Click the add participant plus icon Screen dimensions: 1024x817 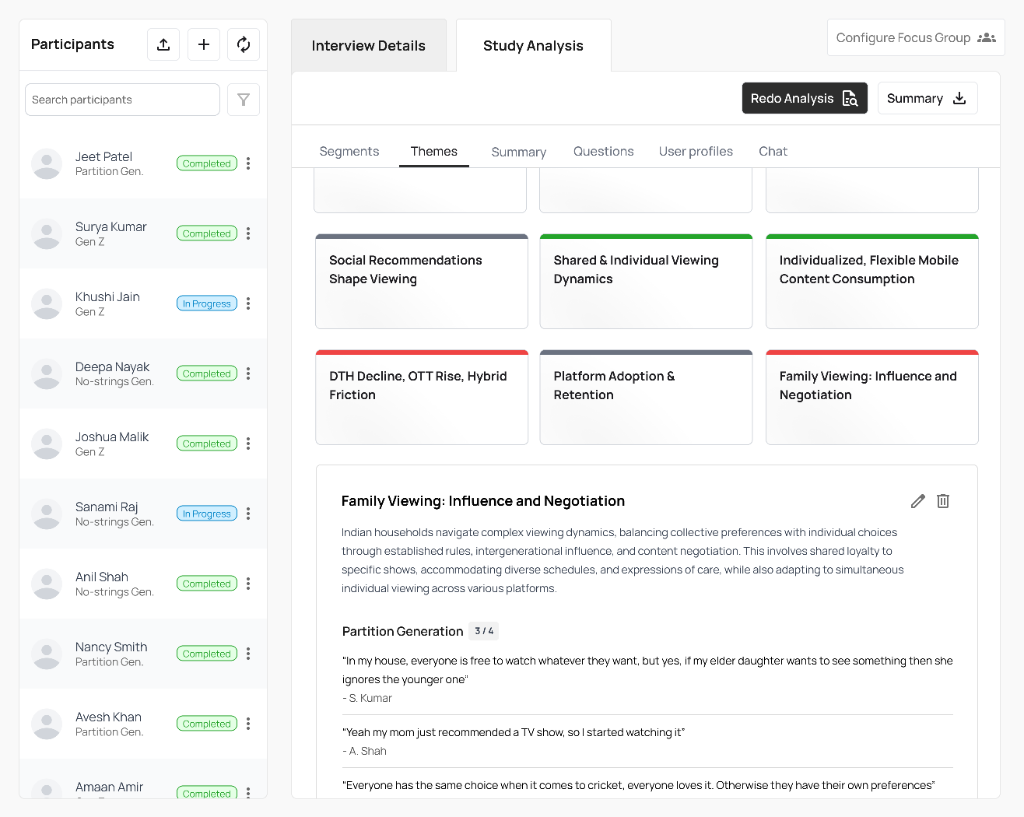click(203, 44)
